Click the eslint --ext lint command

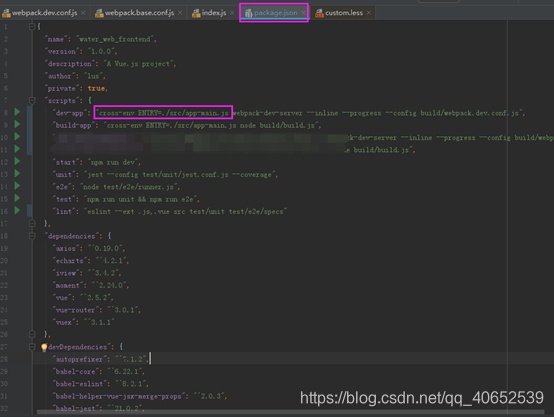[184, 212]
